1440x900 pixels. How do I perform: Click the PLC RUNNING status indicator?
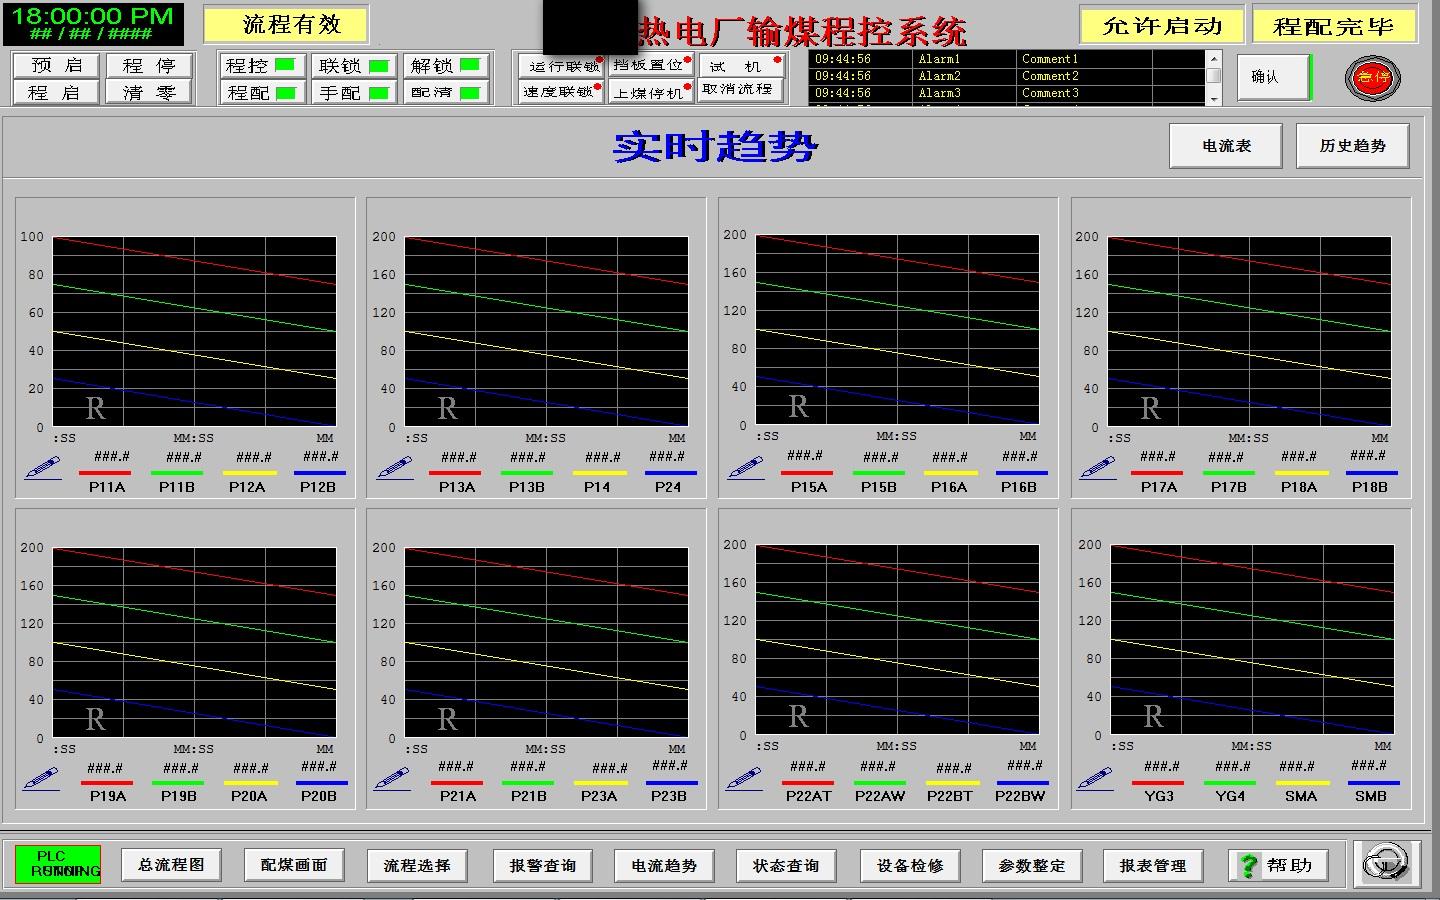coord(58,864)
